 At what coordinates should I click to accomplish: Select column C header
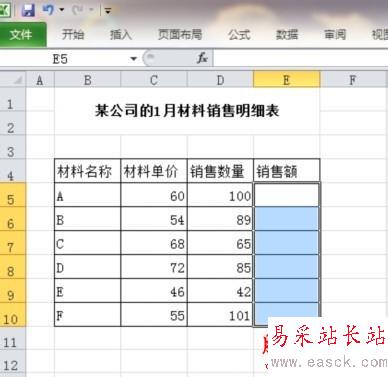[x=154, y=80]
